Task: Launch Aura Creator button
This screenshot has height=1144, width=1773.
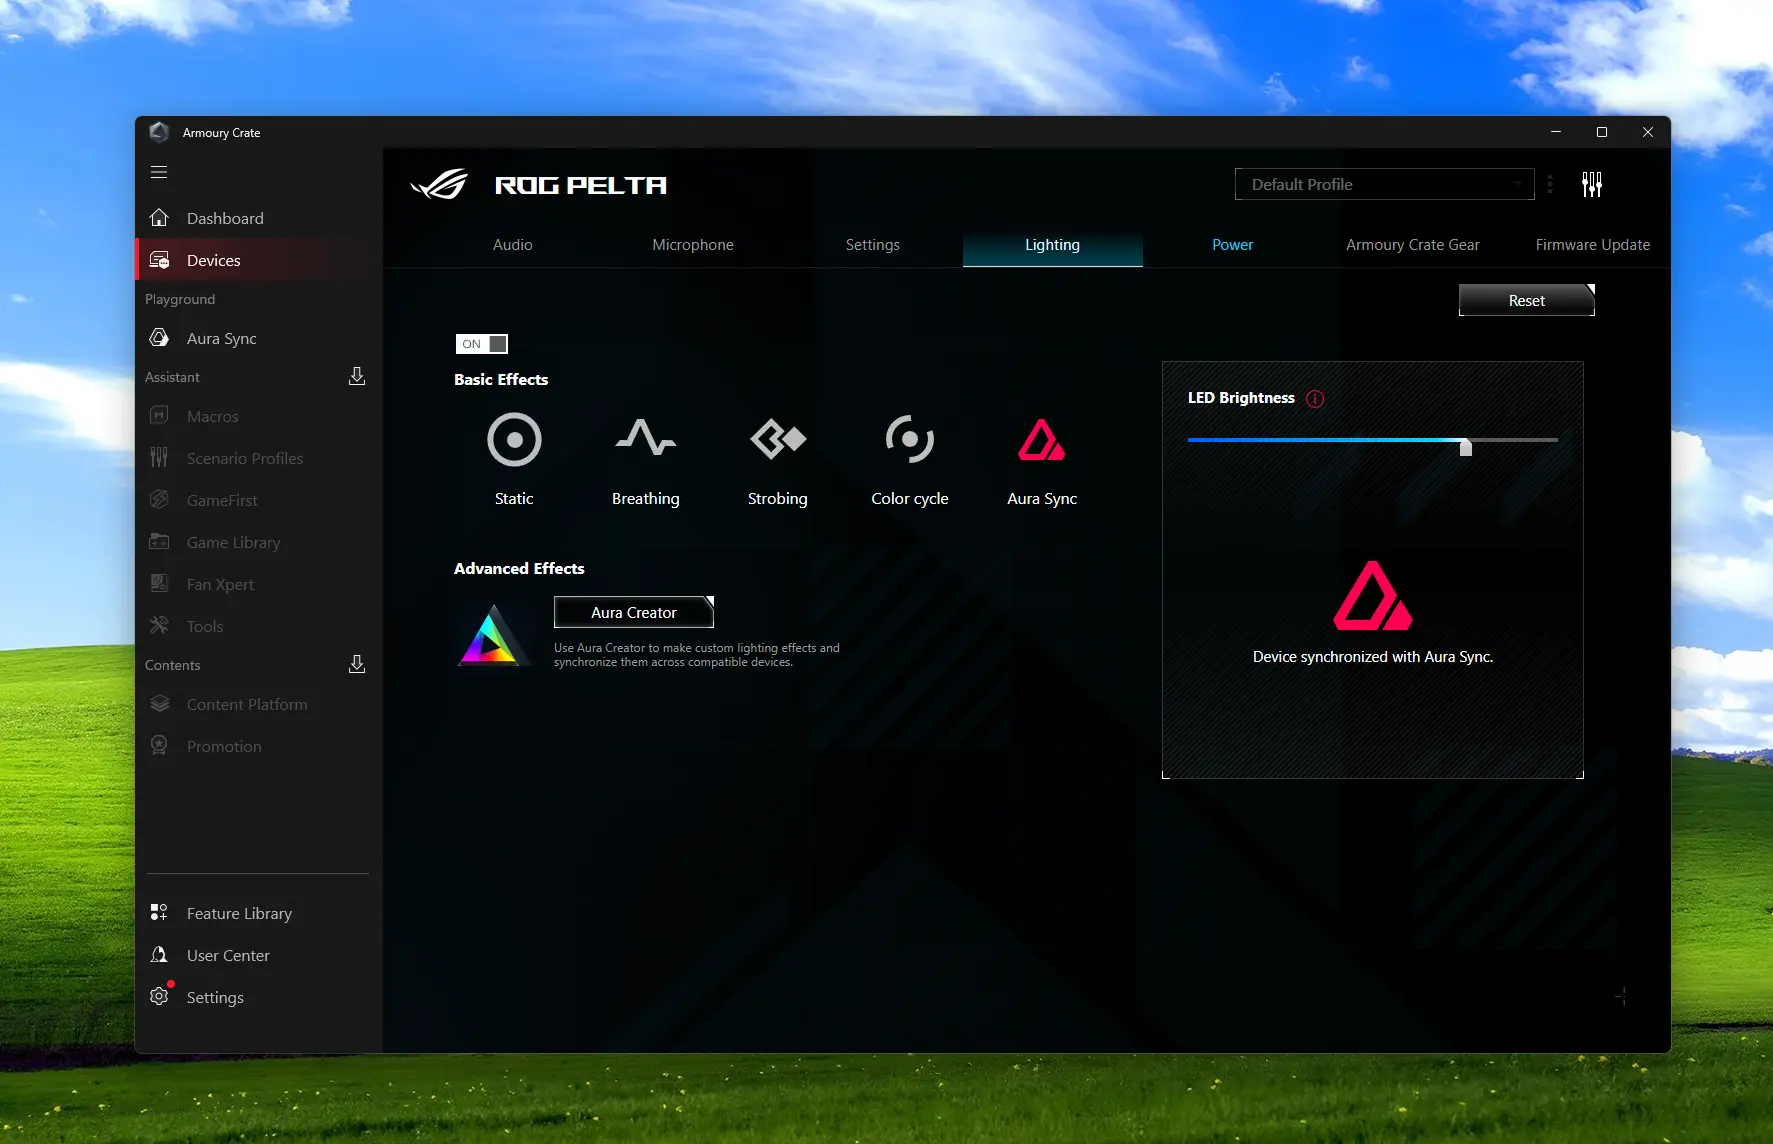Action: tap(633, 613)
